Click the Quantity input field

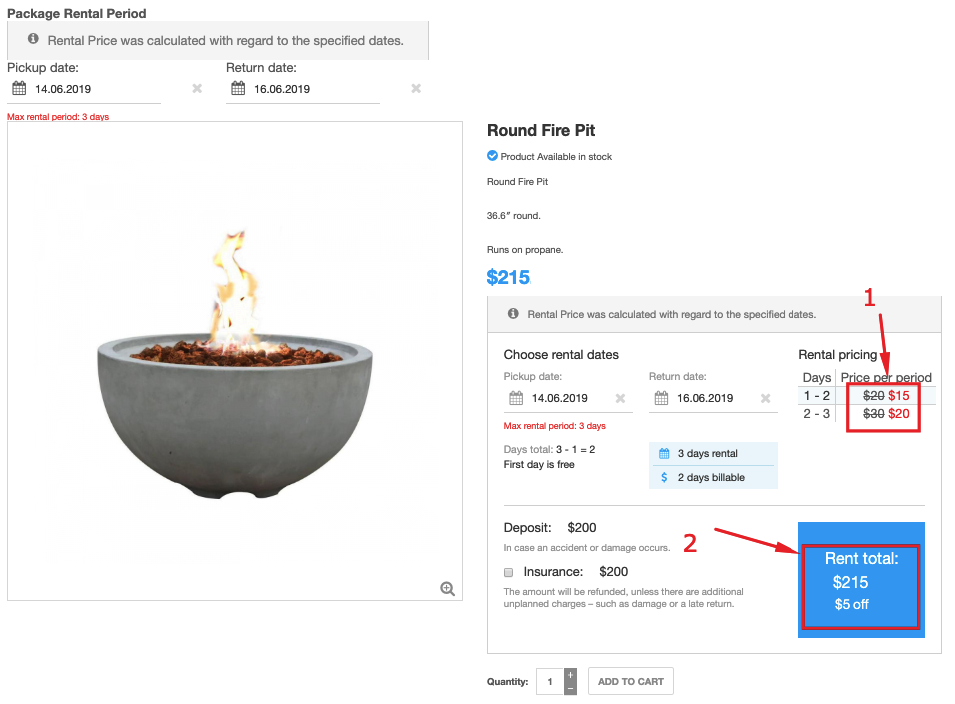pyautogui.click(x=550, y=682)
